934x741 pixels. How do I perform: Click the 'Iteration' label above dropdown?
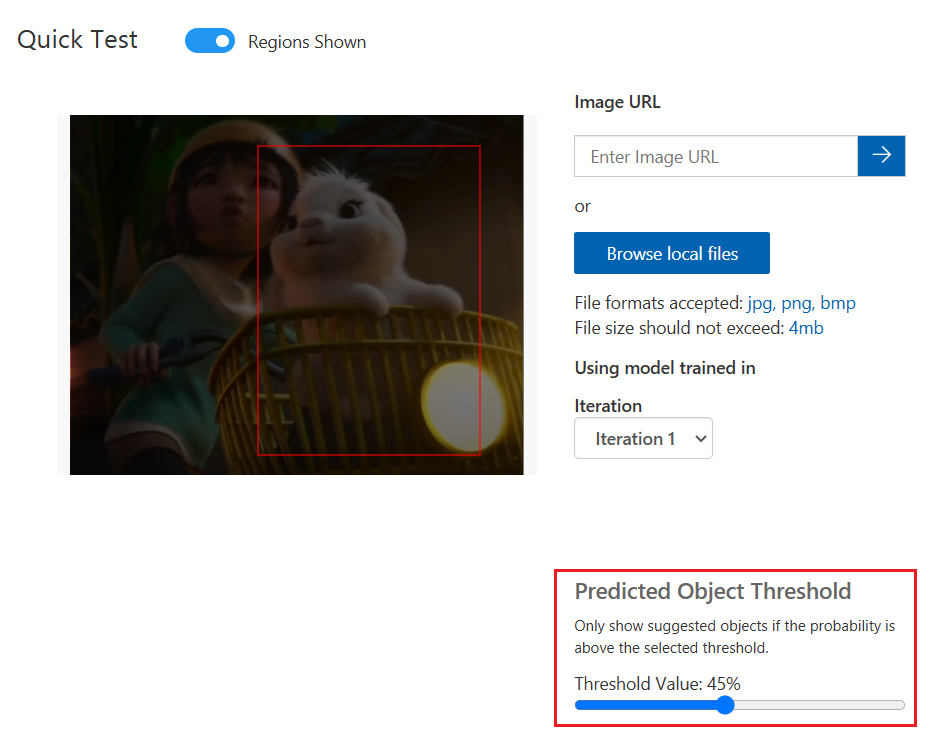pos(608,406)
